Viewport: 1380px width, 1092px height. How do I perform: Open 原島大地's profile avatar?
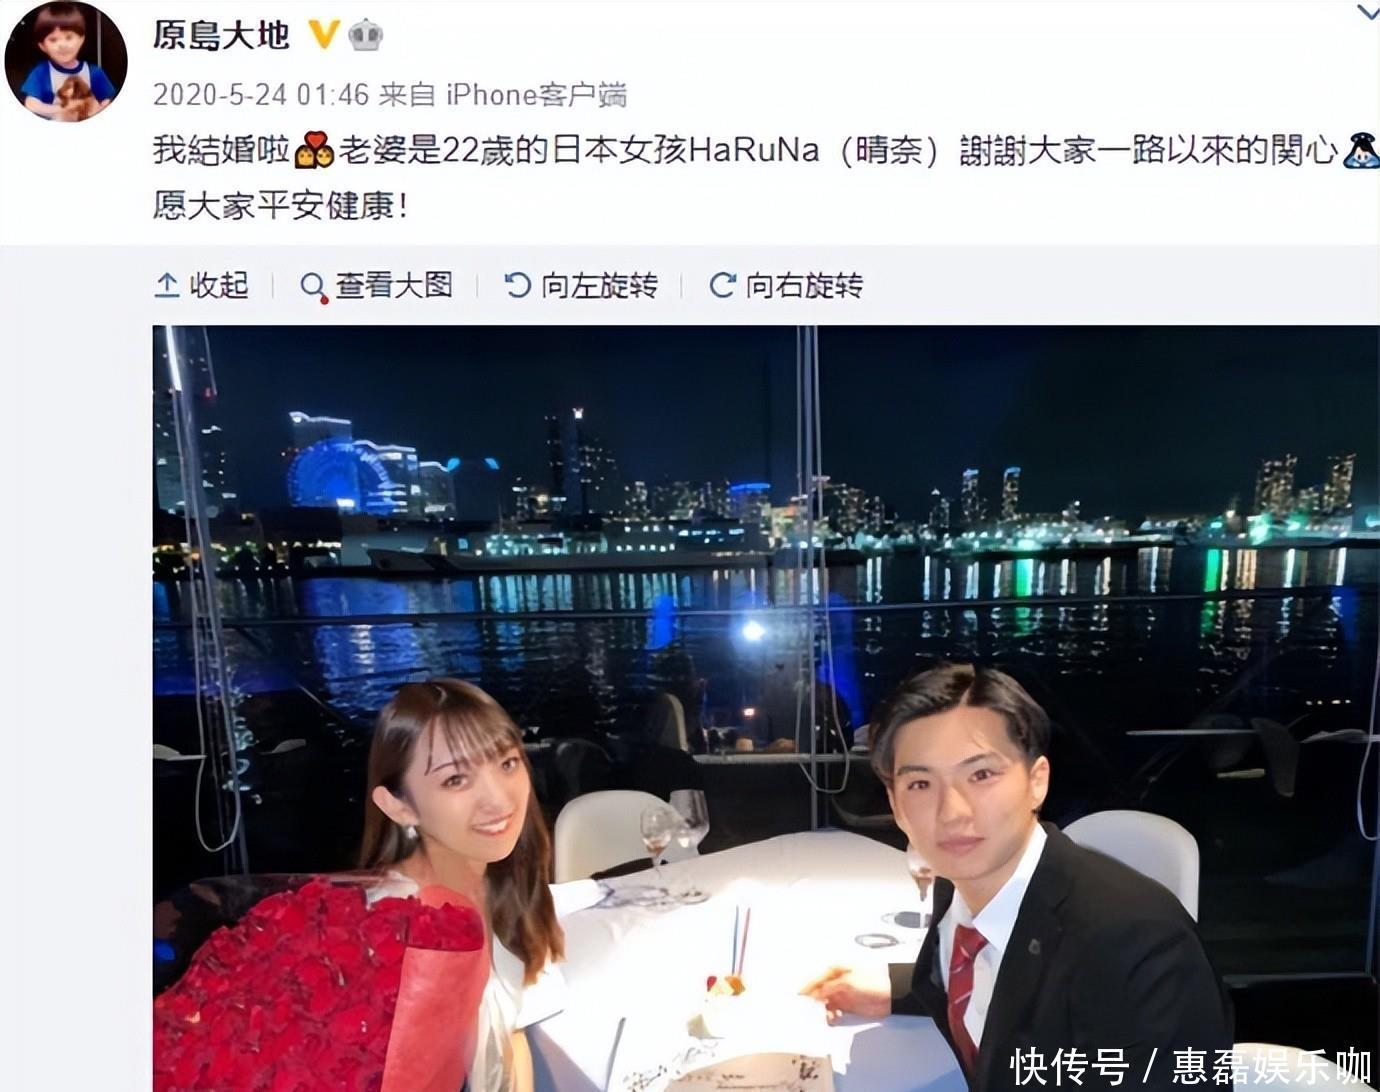(x=66, y=62)
